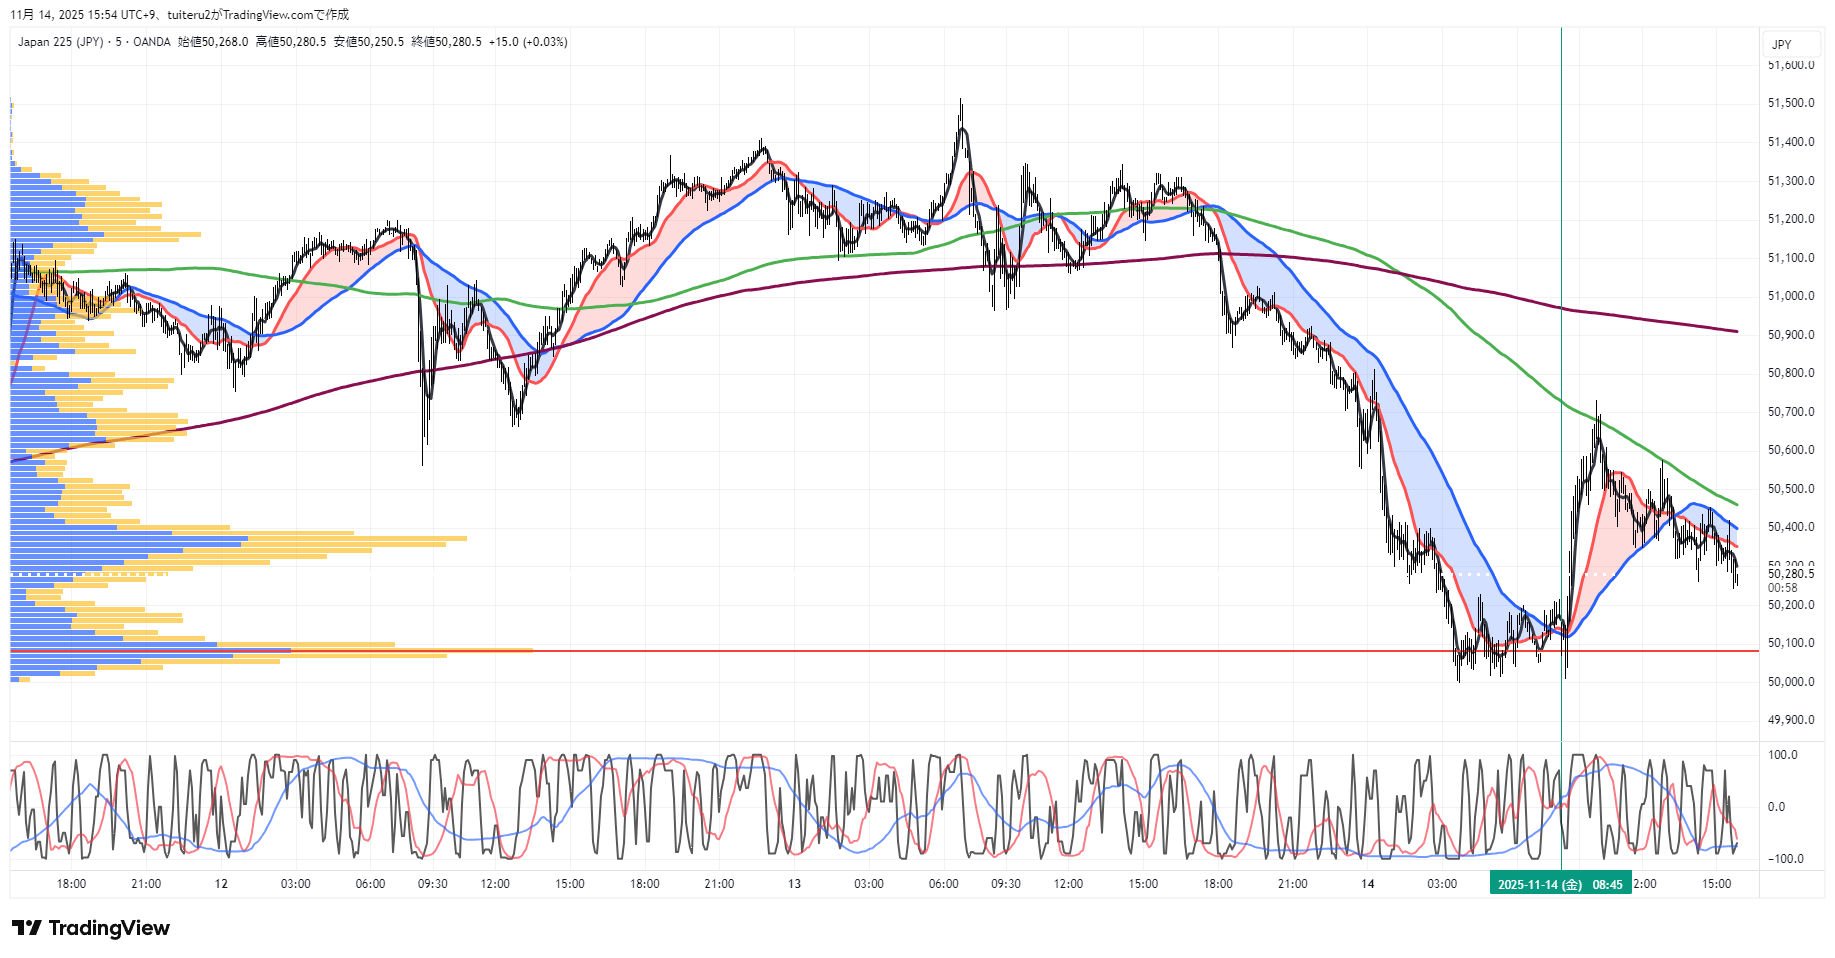Click the 50,280.5 current price label

[1790, 574]
